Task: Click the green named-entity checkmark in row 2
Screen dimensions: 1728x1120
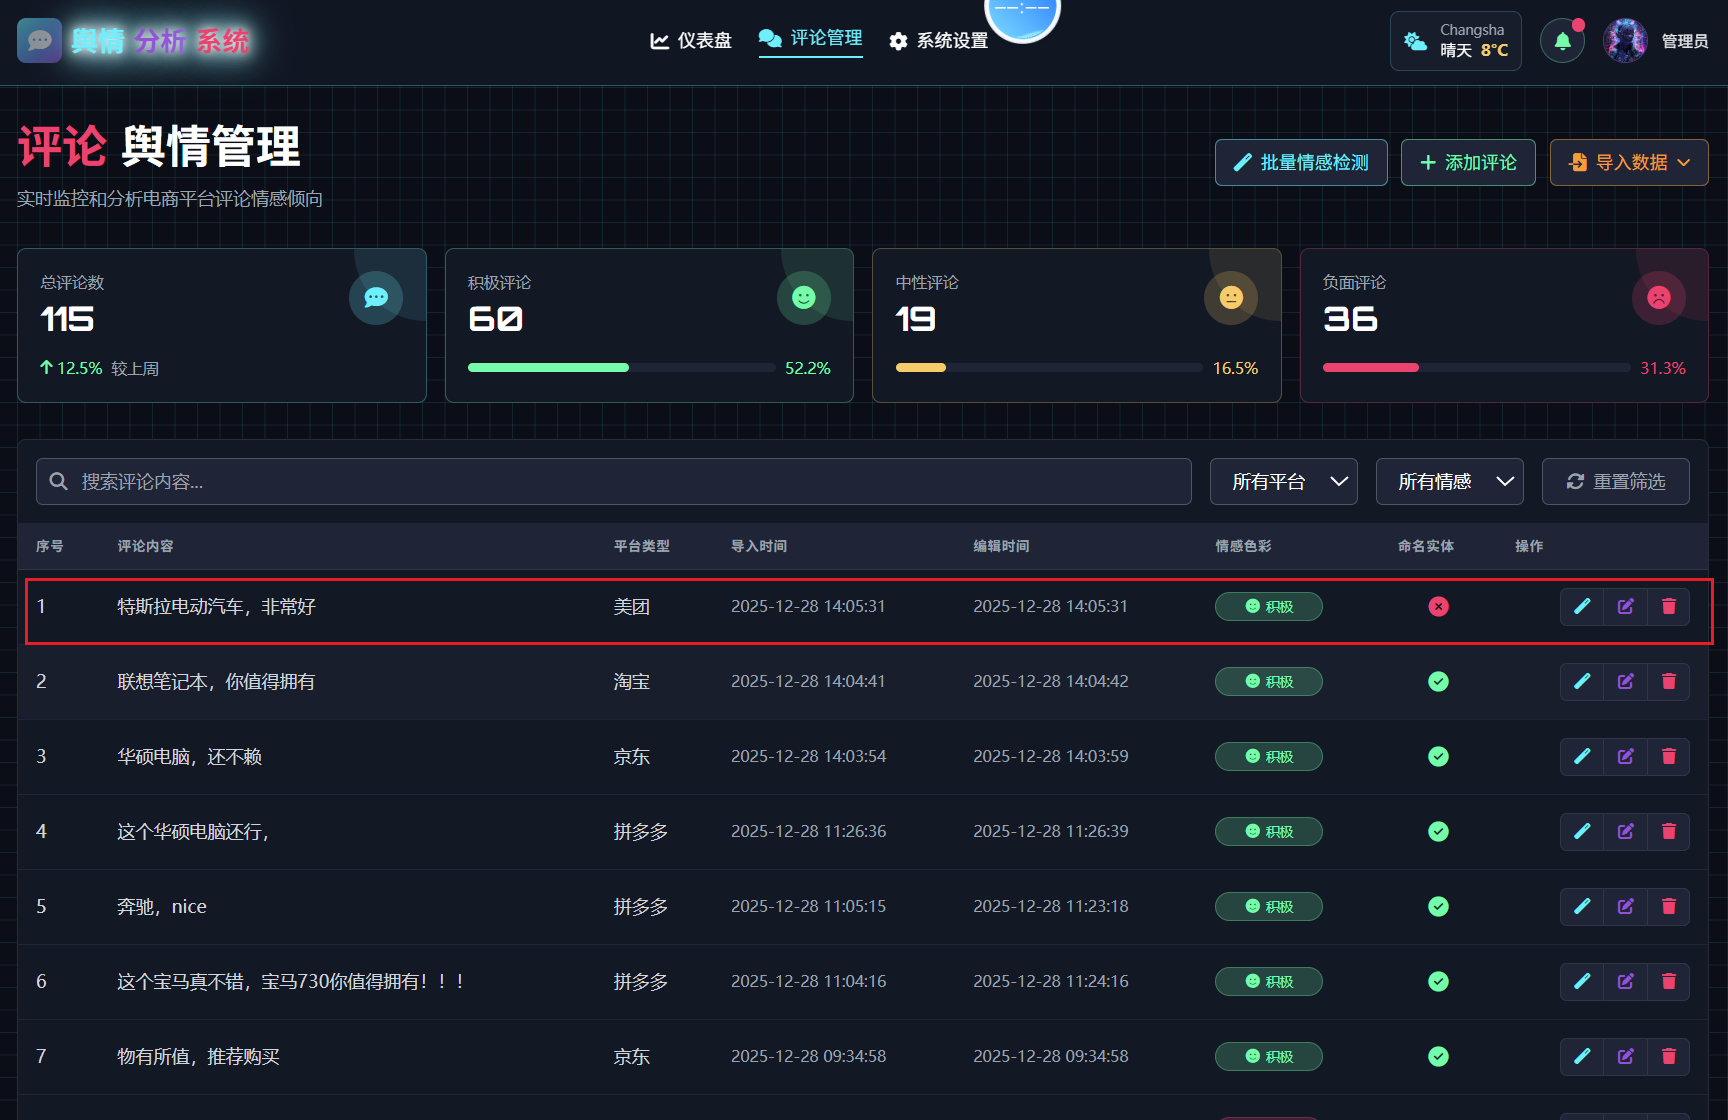Action: pyautogui.click(x=1438, y=681)
